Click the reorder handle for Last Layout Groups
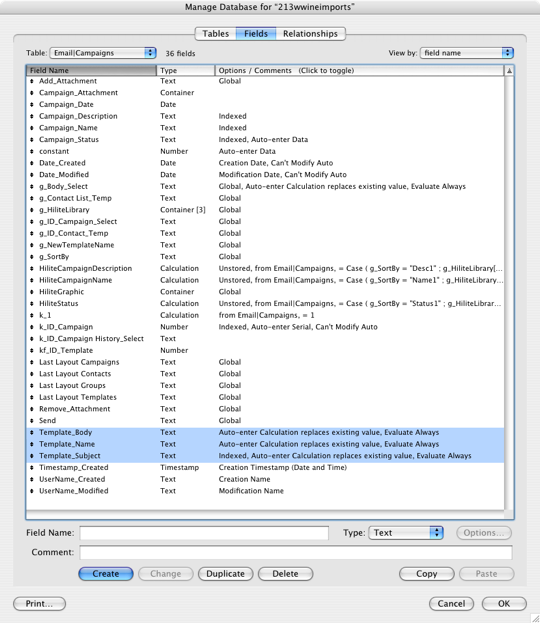 click(x=32, y=385)
